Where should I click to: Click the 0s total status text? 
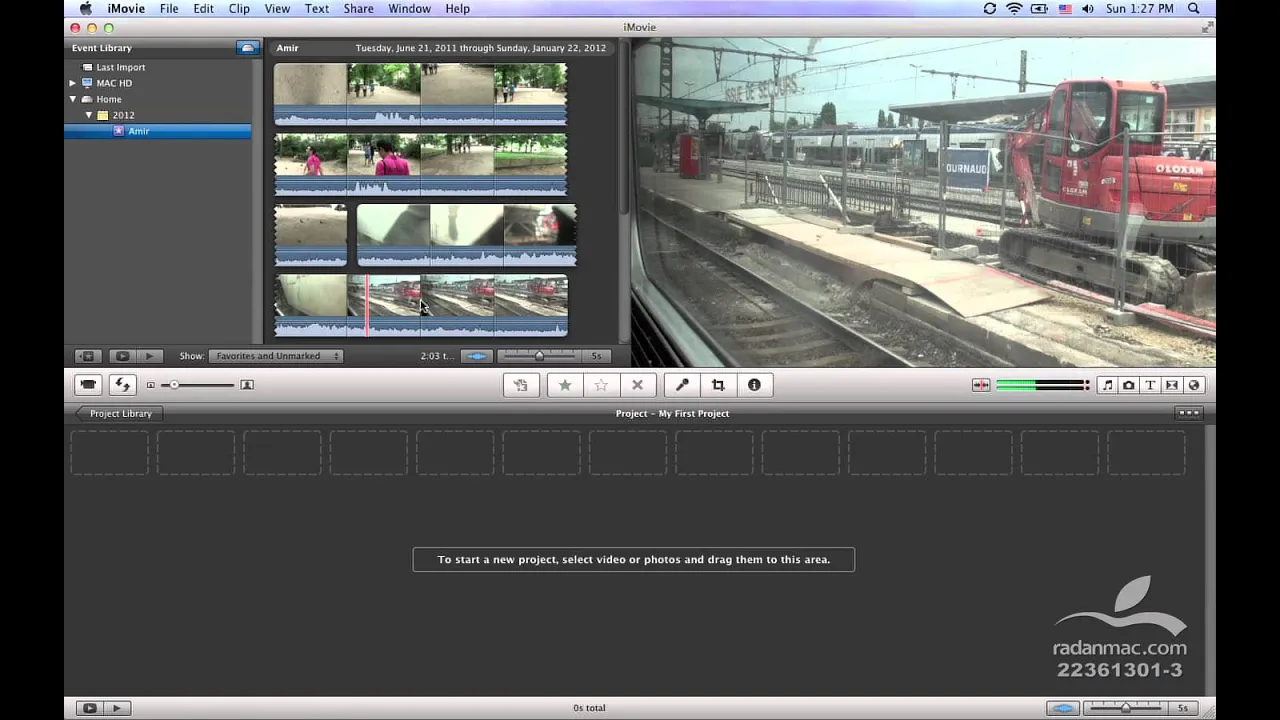(589, 708)
